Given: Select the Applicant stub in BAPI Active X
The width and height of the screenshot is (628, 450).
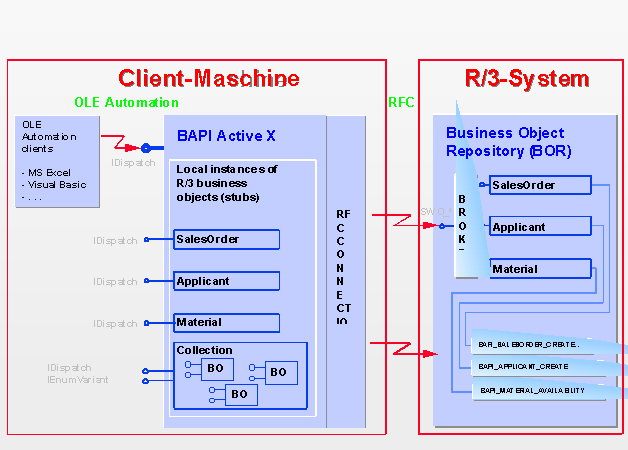Looking at the screenshot, I should [226, 281].
